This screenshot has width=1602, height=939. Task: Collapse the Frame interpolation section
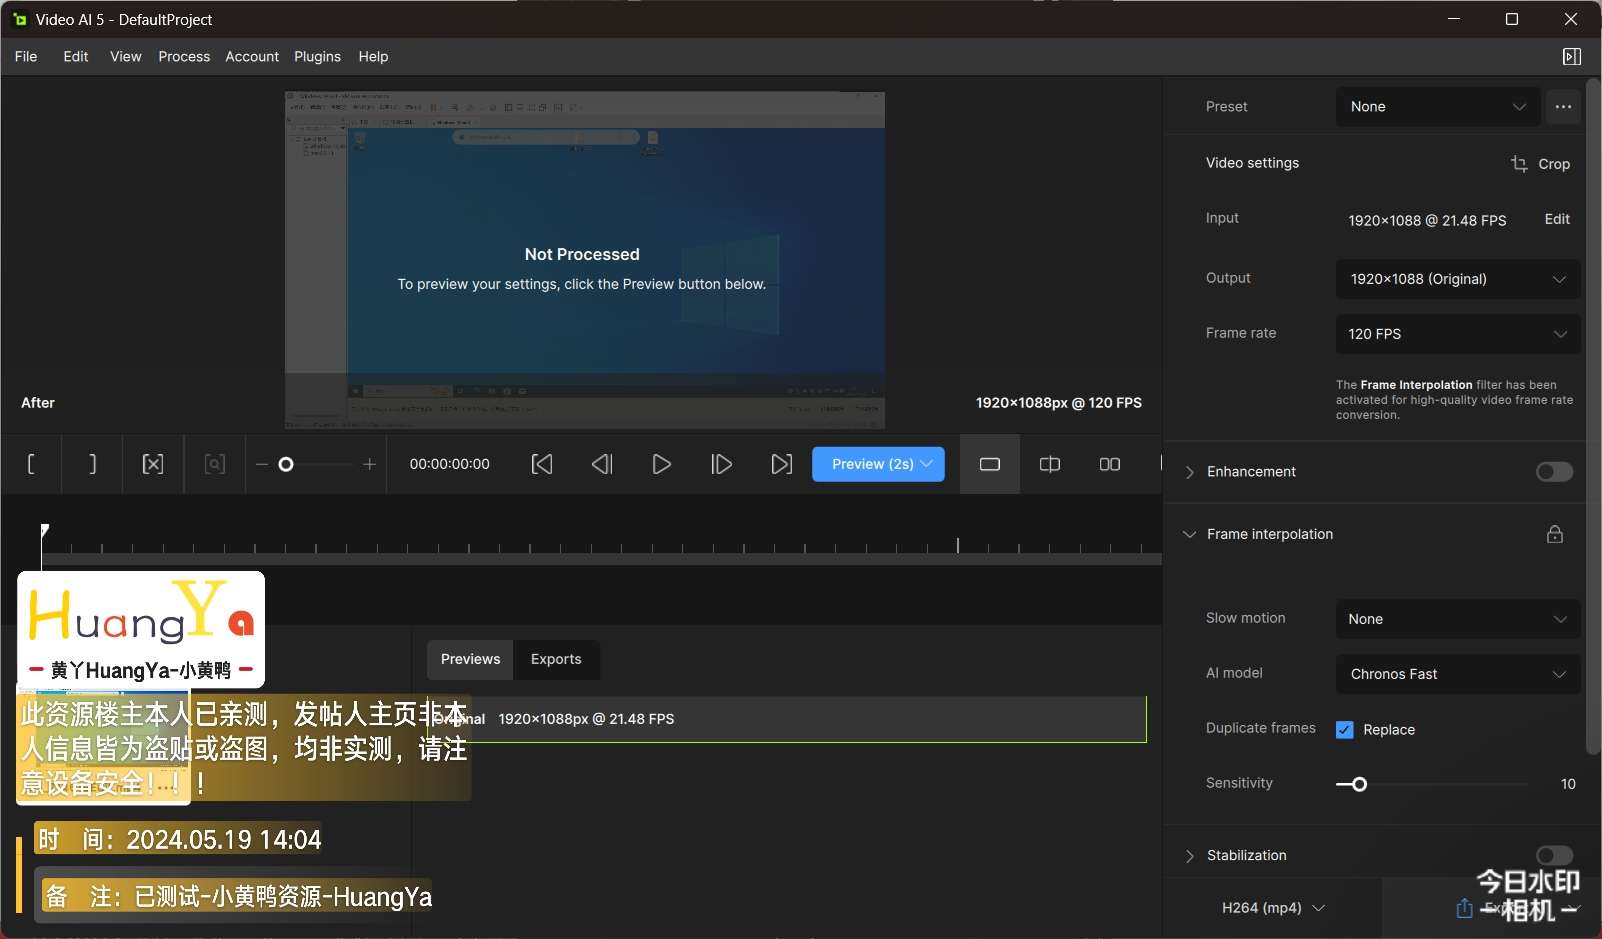[x=1189, y=534]
